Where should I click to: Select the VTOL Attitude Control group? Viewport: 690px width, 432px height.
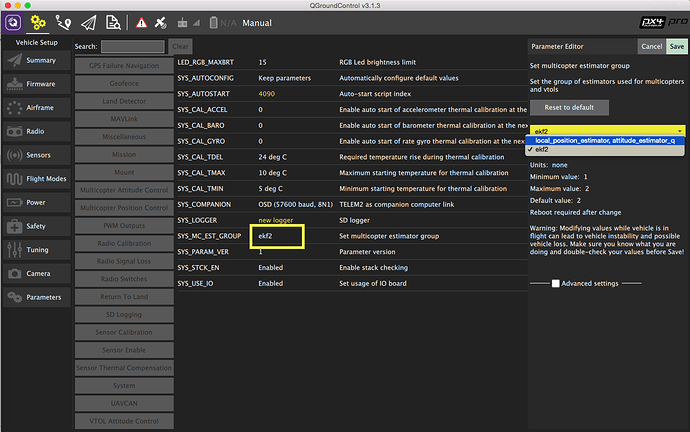[x=124, y=421]
